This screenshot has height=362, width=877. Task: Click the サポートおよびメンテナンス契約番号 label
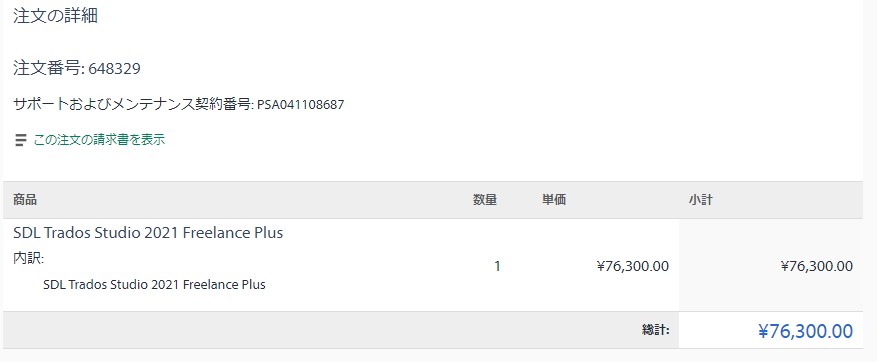134,104
